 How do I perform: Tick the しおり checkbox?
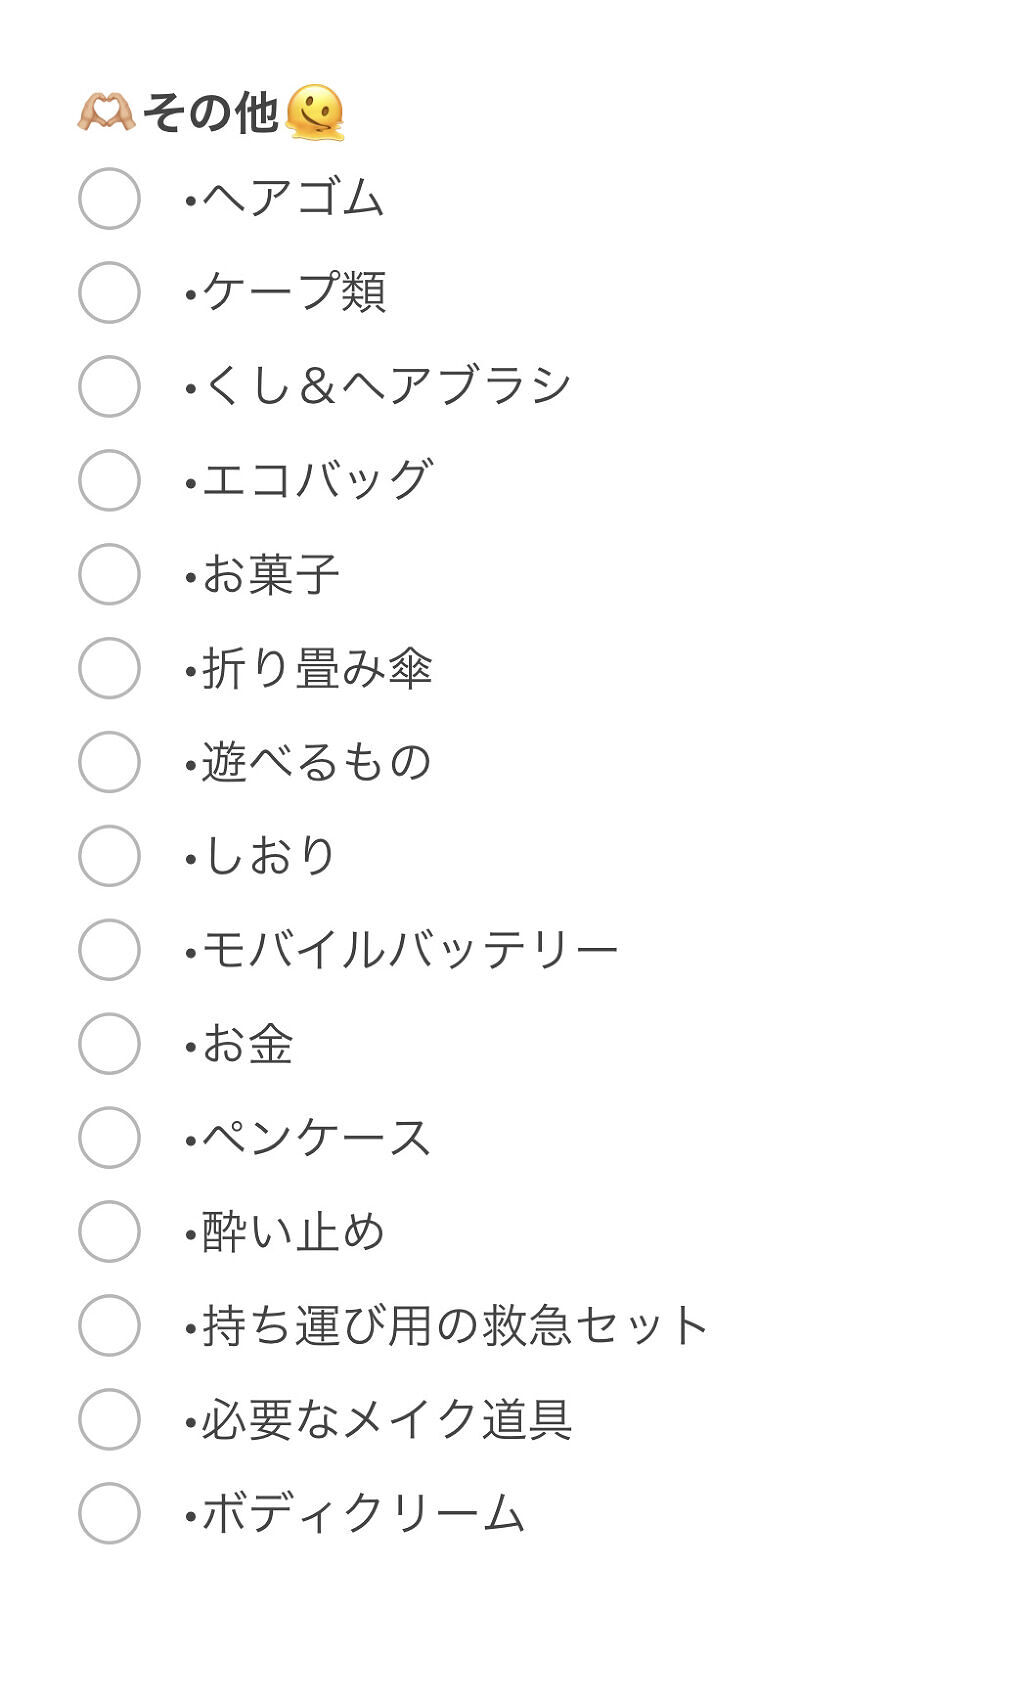[109, 856]
